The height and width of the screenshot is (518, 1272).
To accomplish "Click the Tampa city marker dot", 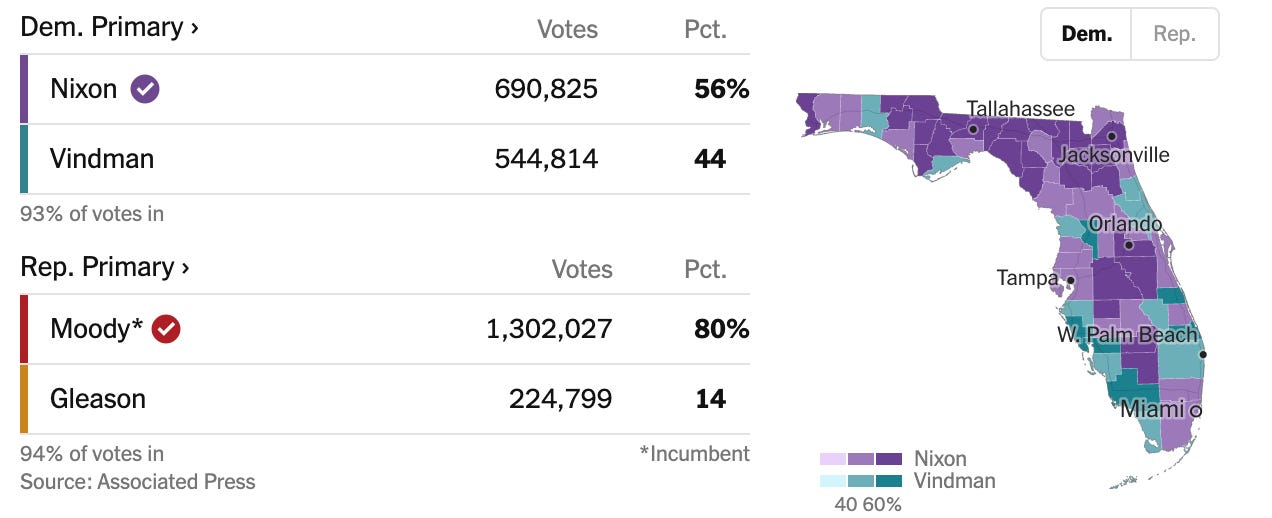I will coord(1070,281).
